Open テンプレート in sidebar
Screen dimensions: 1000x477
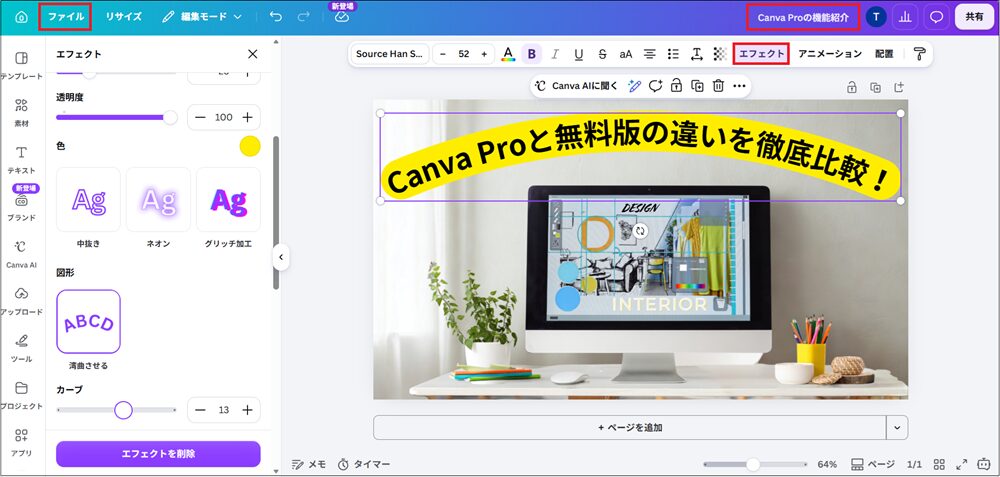22,65
